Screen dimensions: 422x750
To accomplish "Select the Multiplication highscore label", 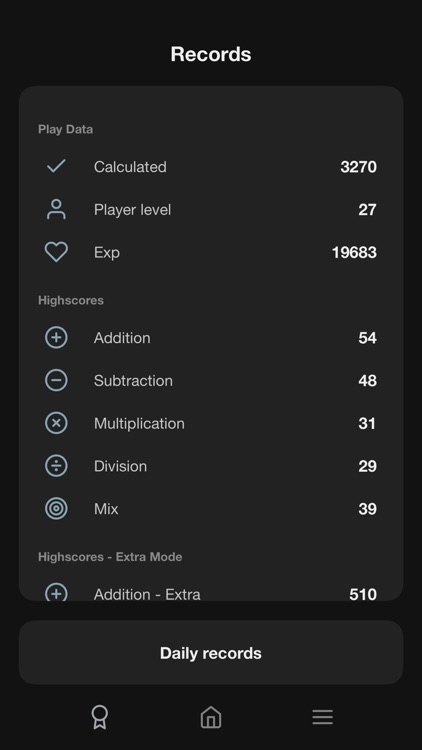I will pyautogui.click(x=139, y=423).
